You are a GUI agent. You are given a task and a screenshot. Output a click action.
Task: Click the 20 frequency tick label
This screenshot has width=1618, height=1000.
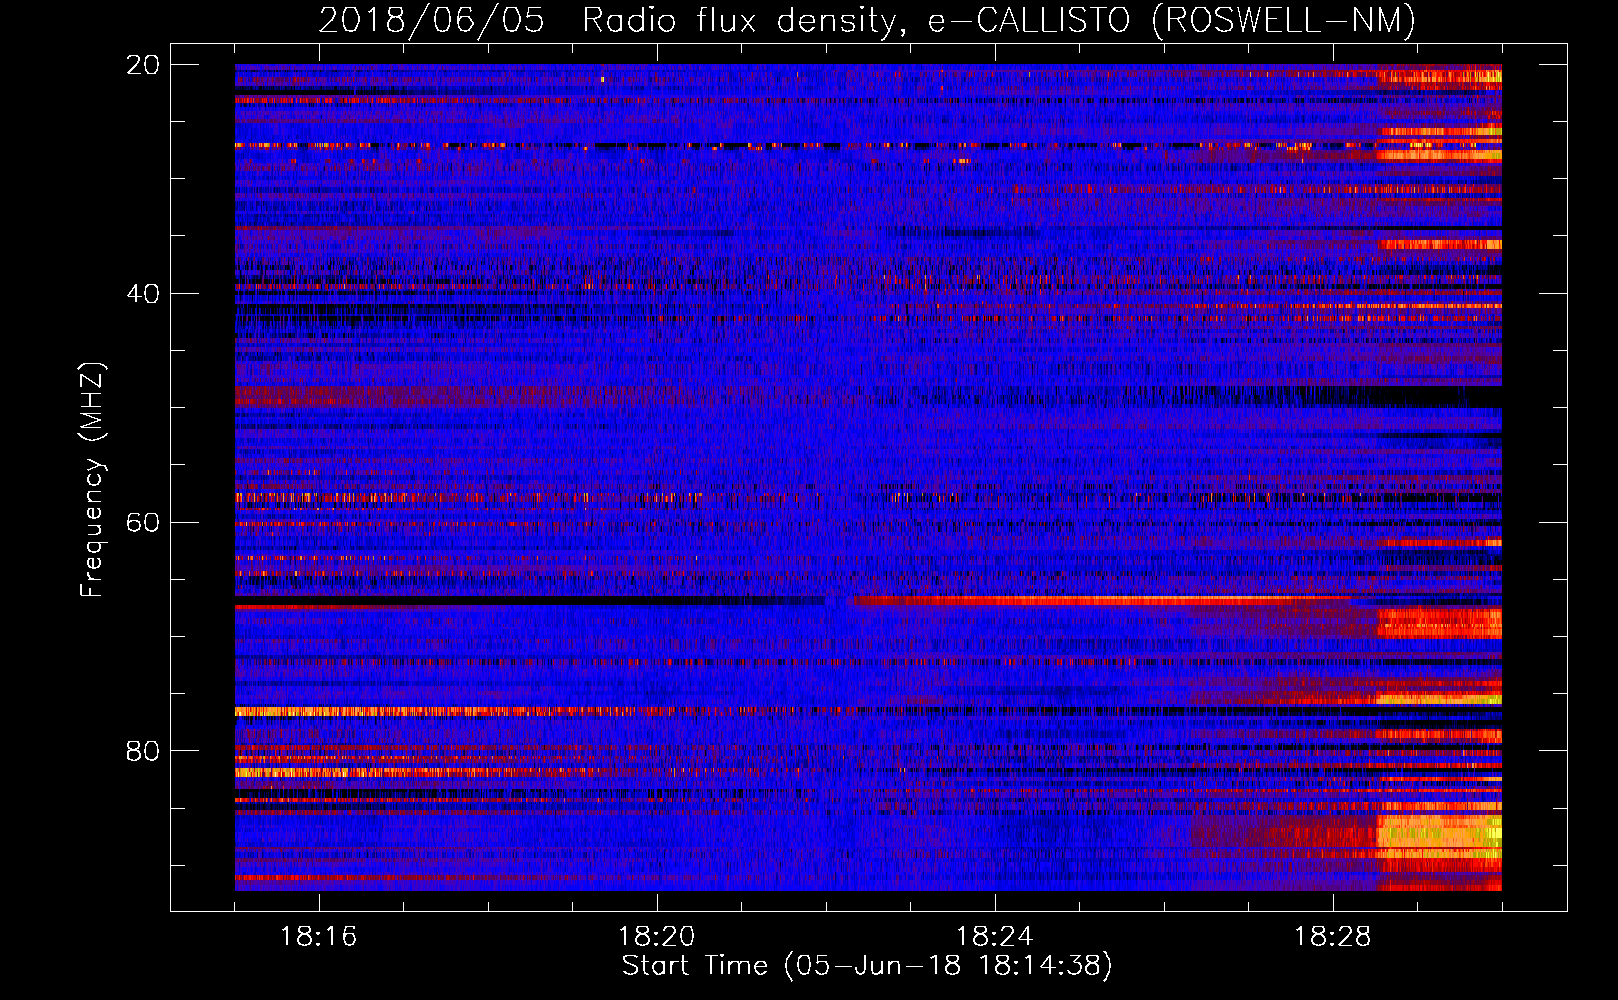[x=142, y=65]
